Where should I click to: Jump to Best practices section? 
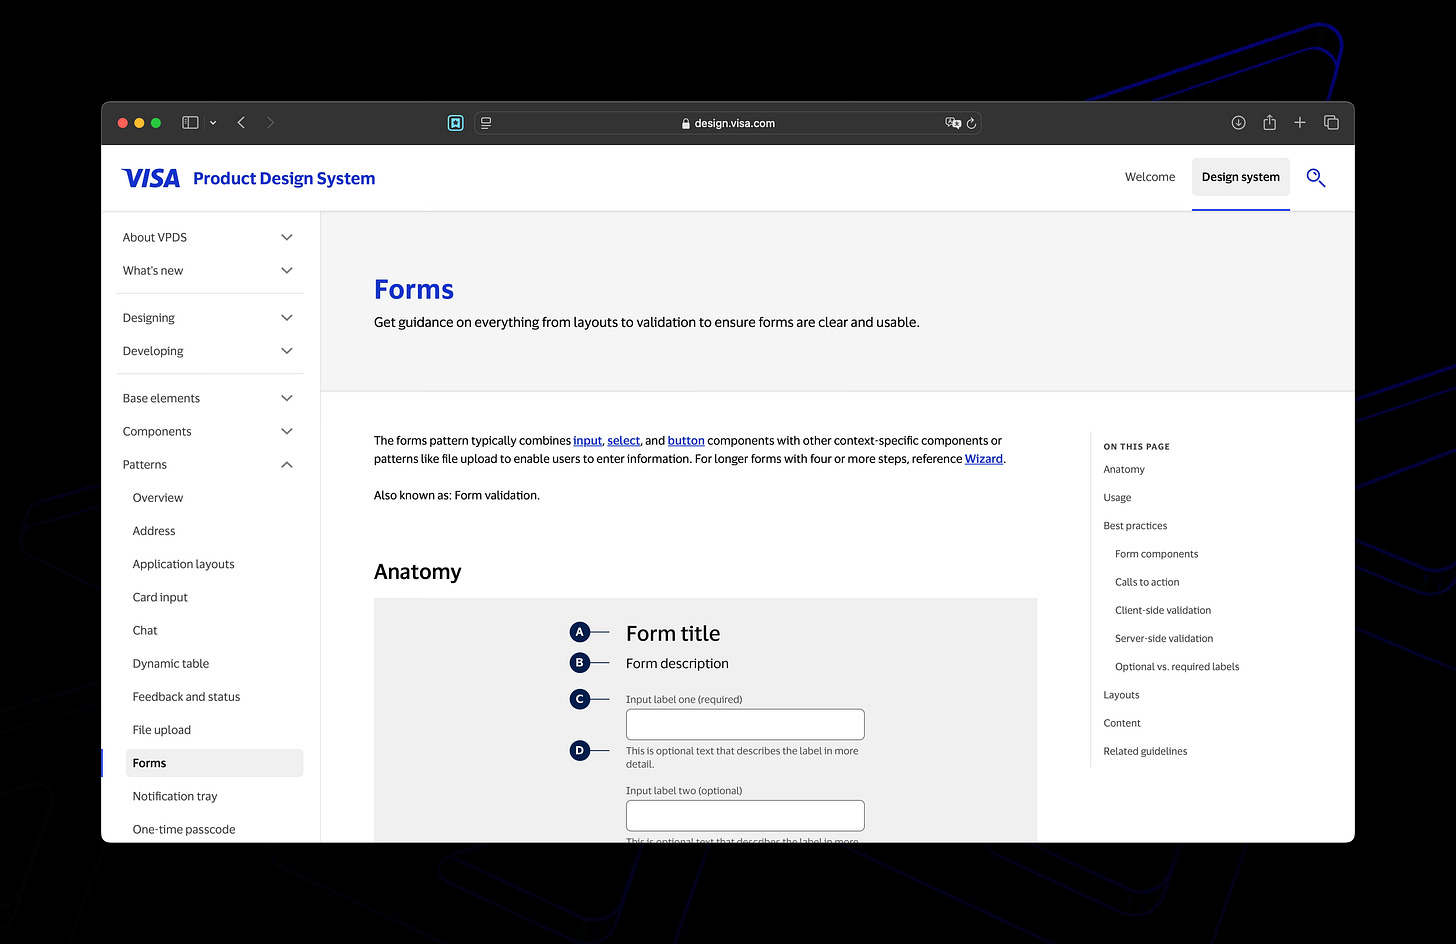click(x=1135, y=525)
